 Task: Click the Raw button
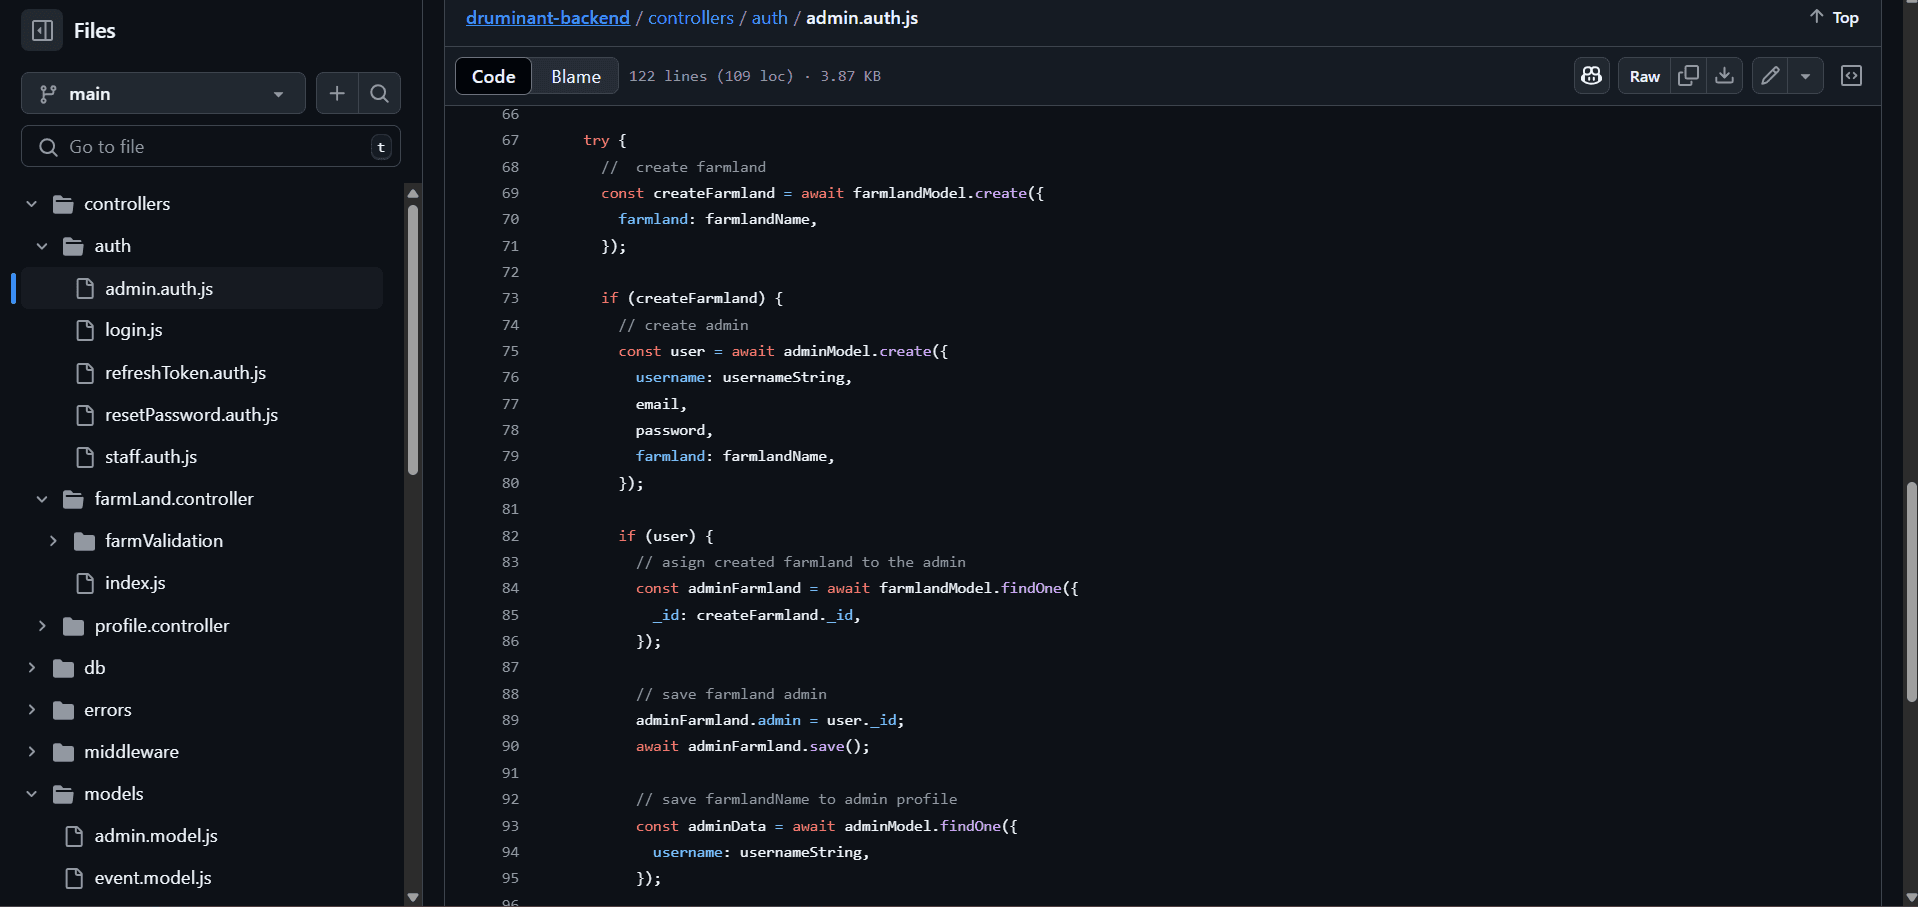1644,76
